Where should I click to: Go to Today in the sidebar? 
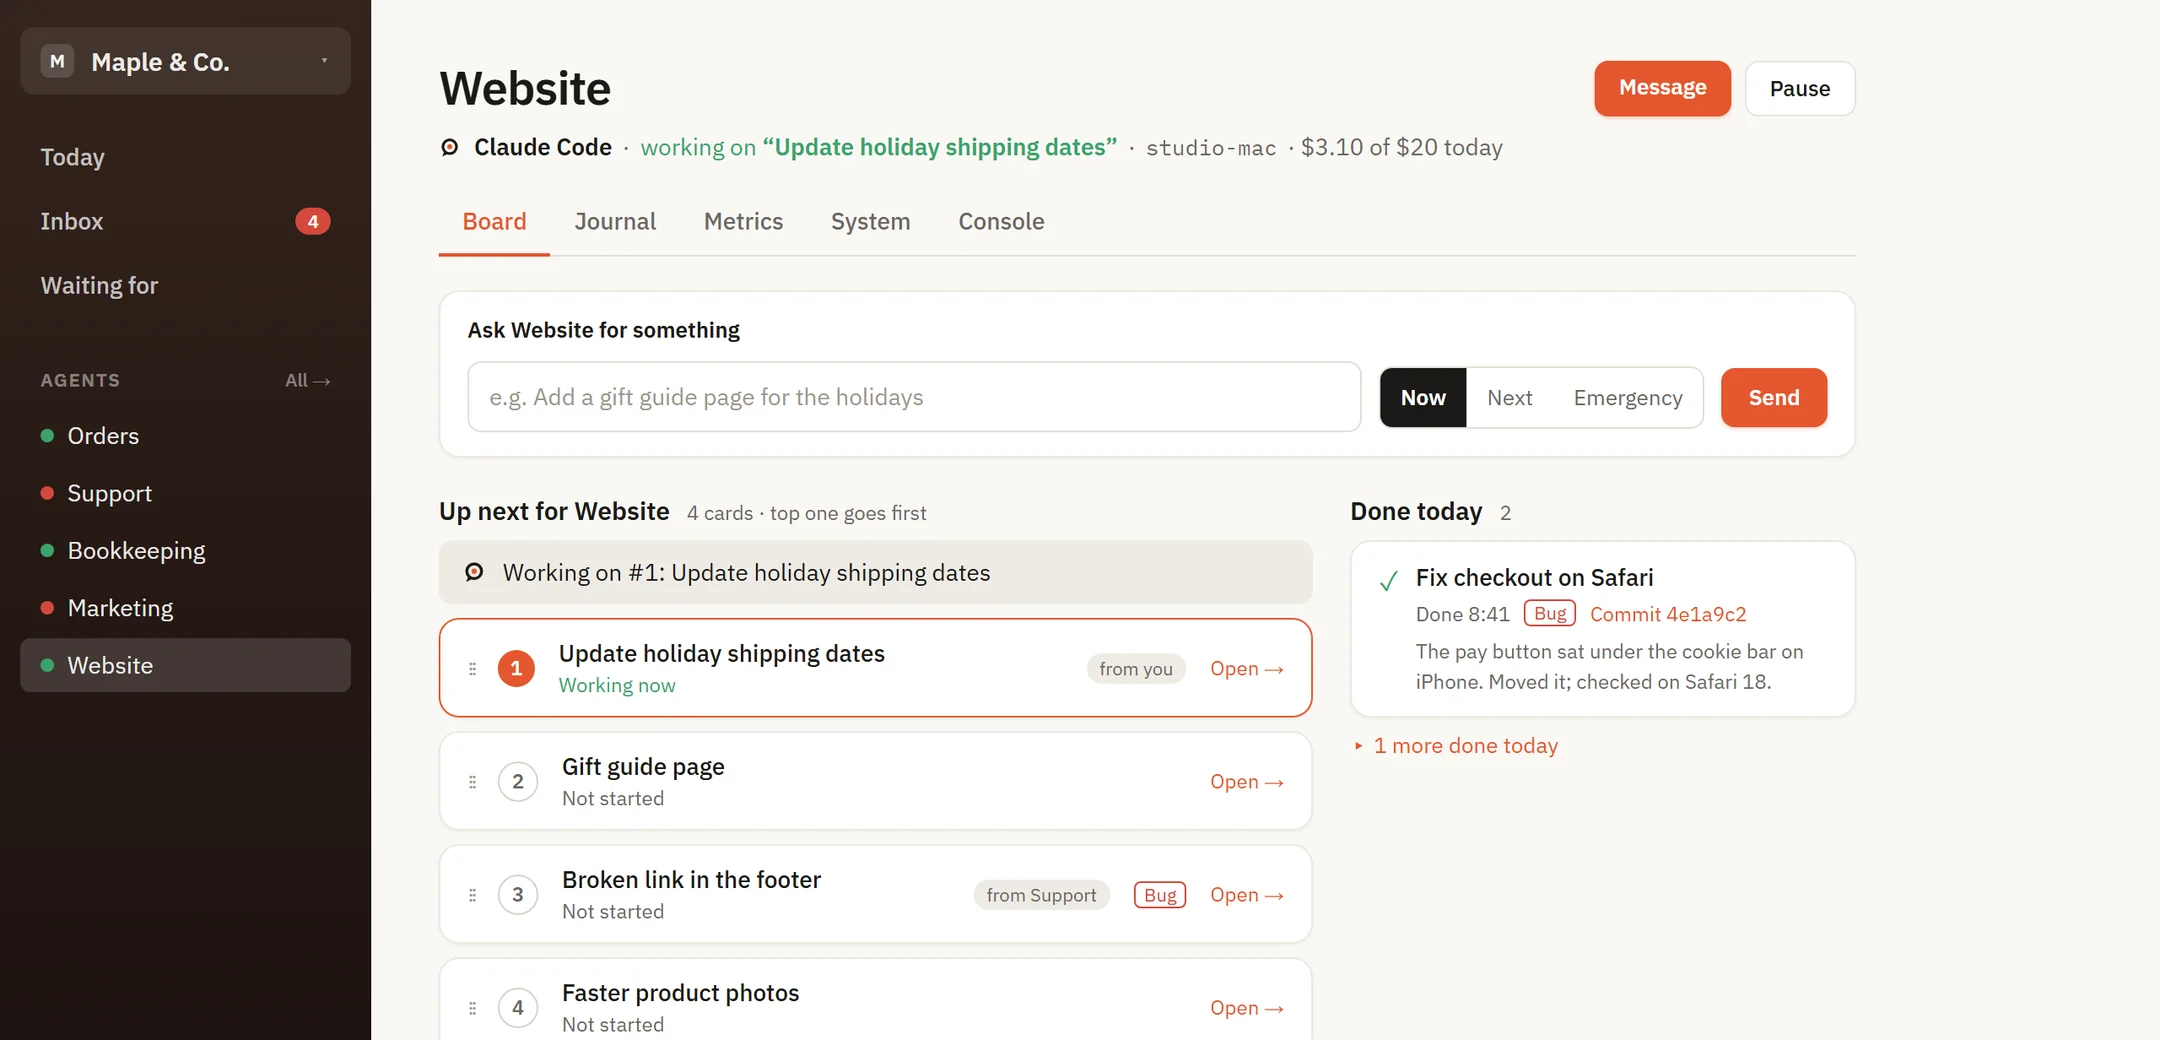coord(72,157)
